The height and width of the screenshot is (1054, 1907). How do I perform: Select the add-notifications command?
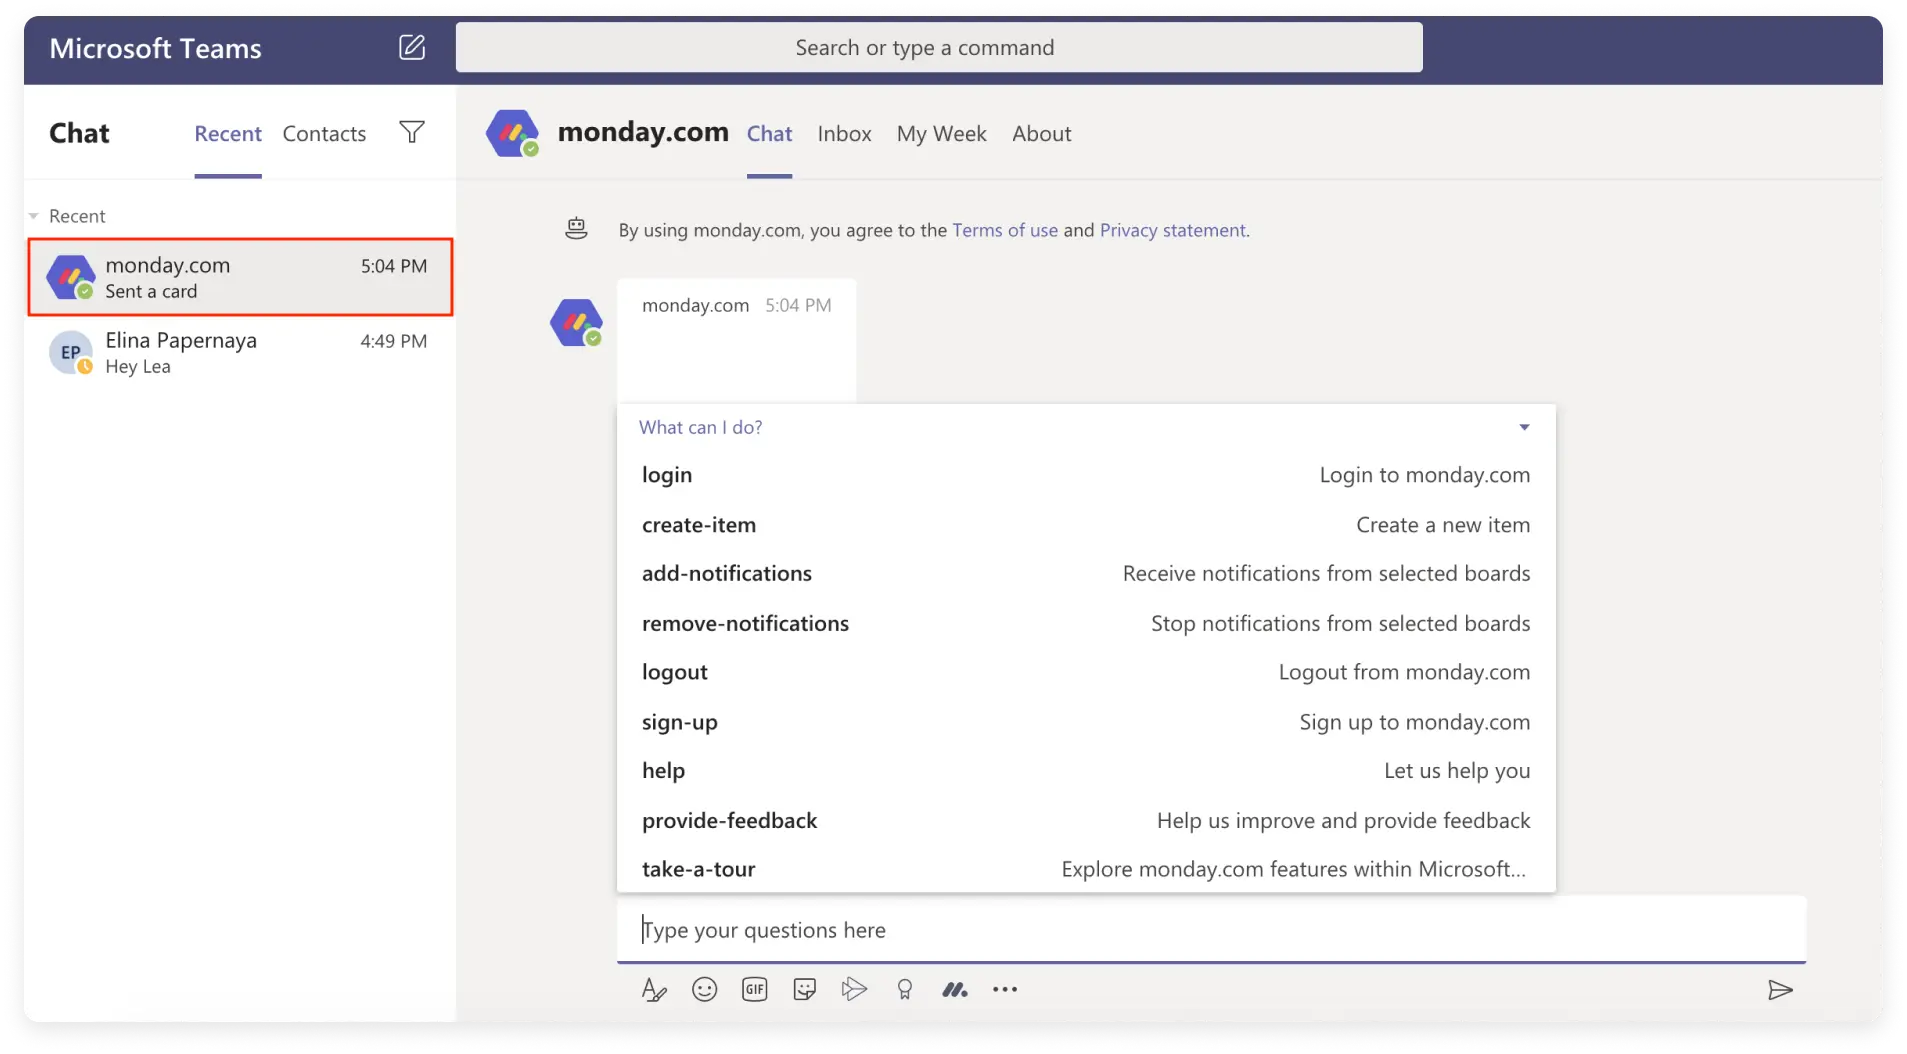tap(1086, 574)
